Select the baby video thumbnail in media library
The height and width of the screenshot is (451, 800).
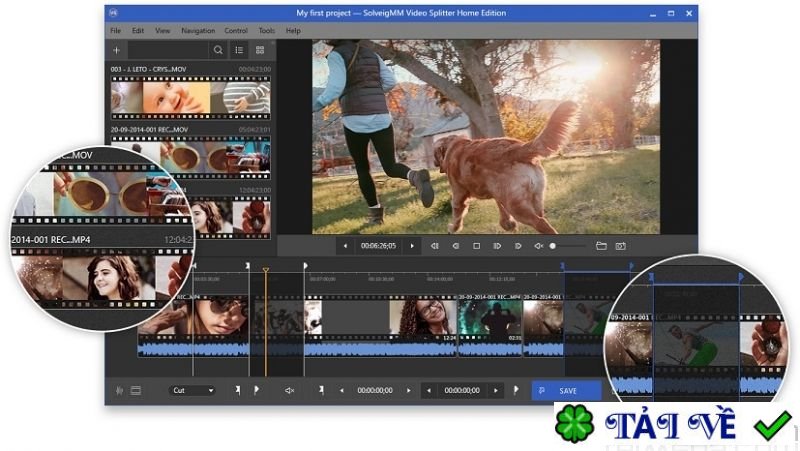176,98
